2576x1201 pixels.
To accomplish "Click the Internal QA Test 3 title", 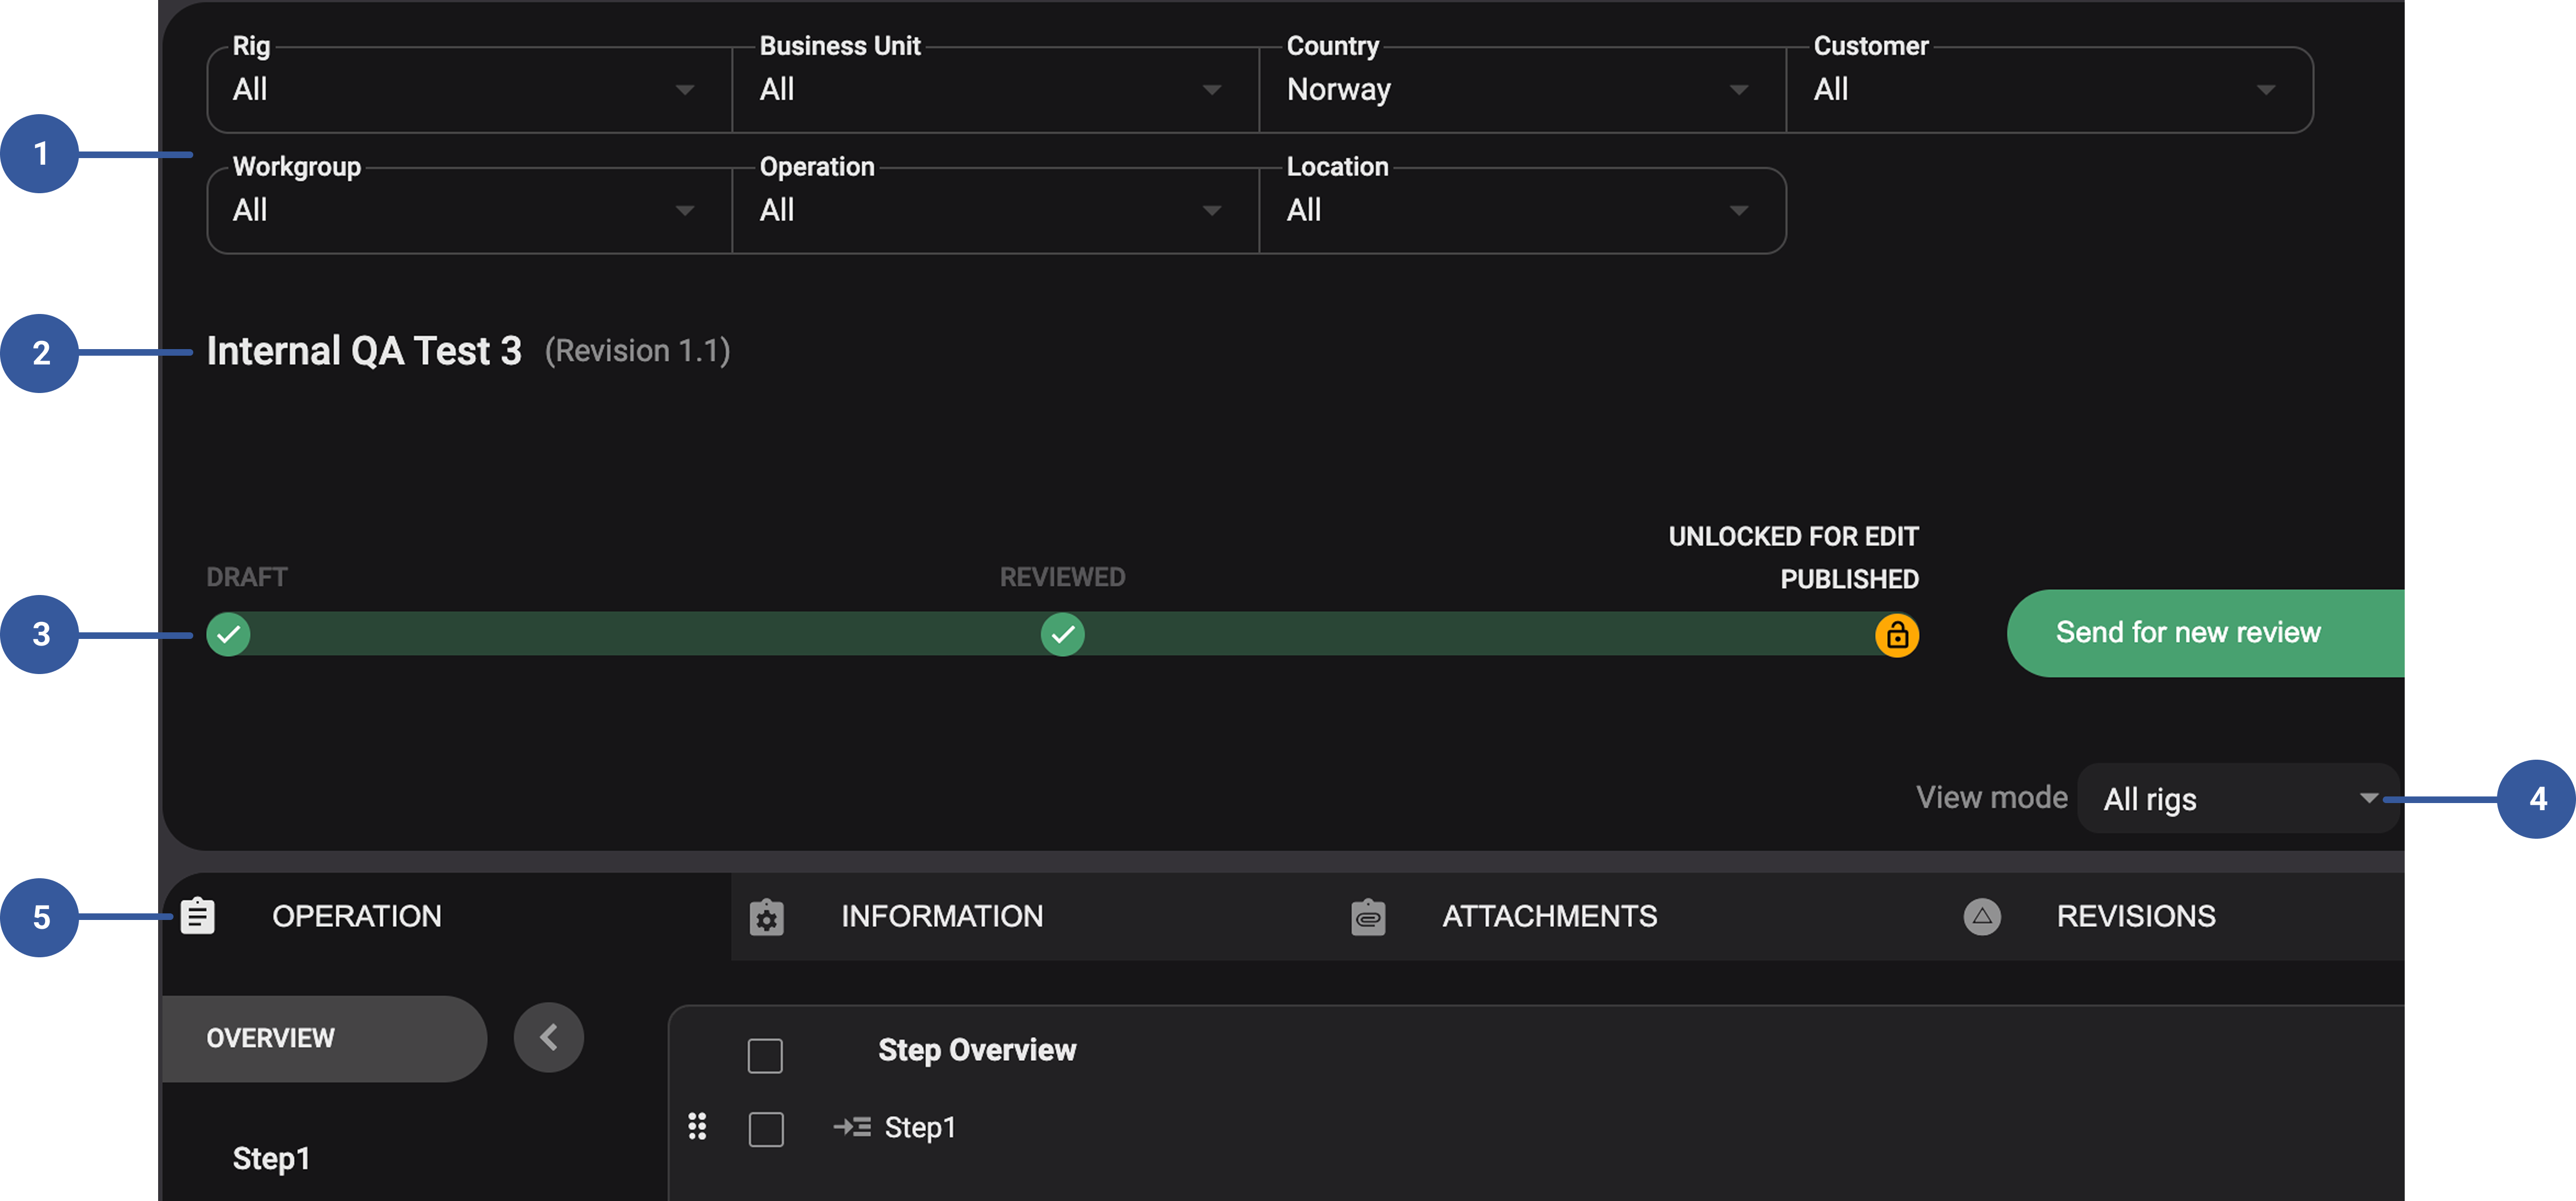I will click(x=363, y=350).
